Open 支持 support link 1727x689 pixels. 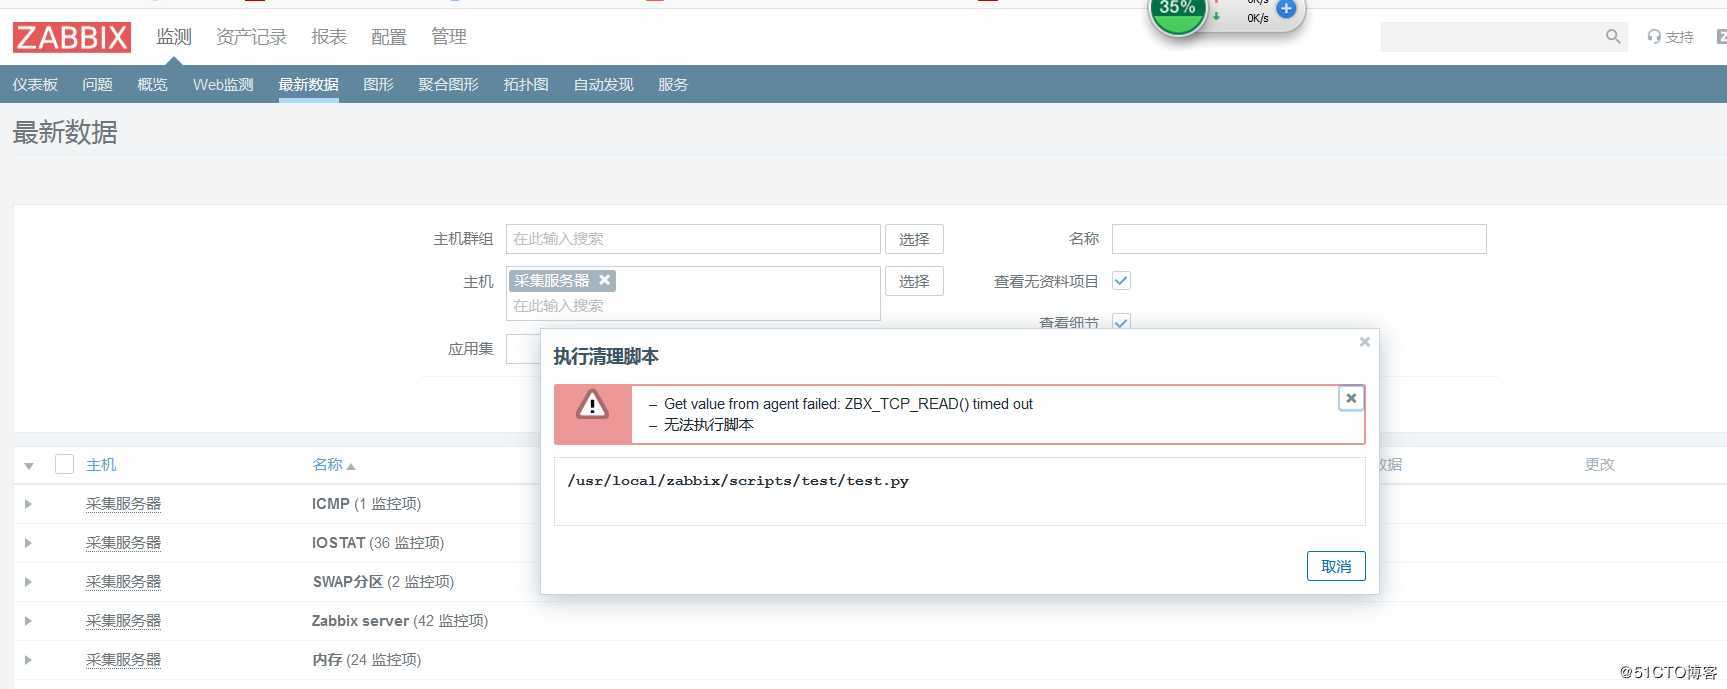click(1670, 37)
